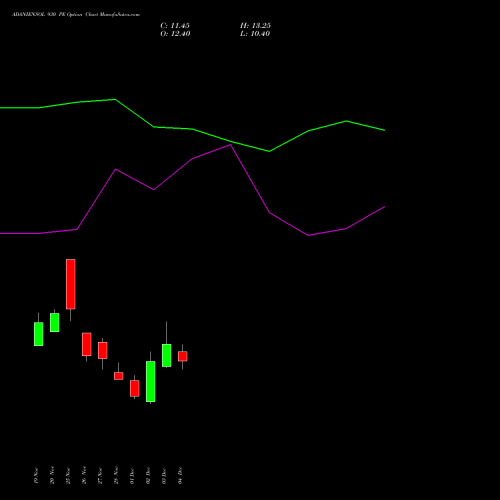Click the green candlestick for 20 Nov
500x500 pixels.
click(55, 322)
